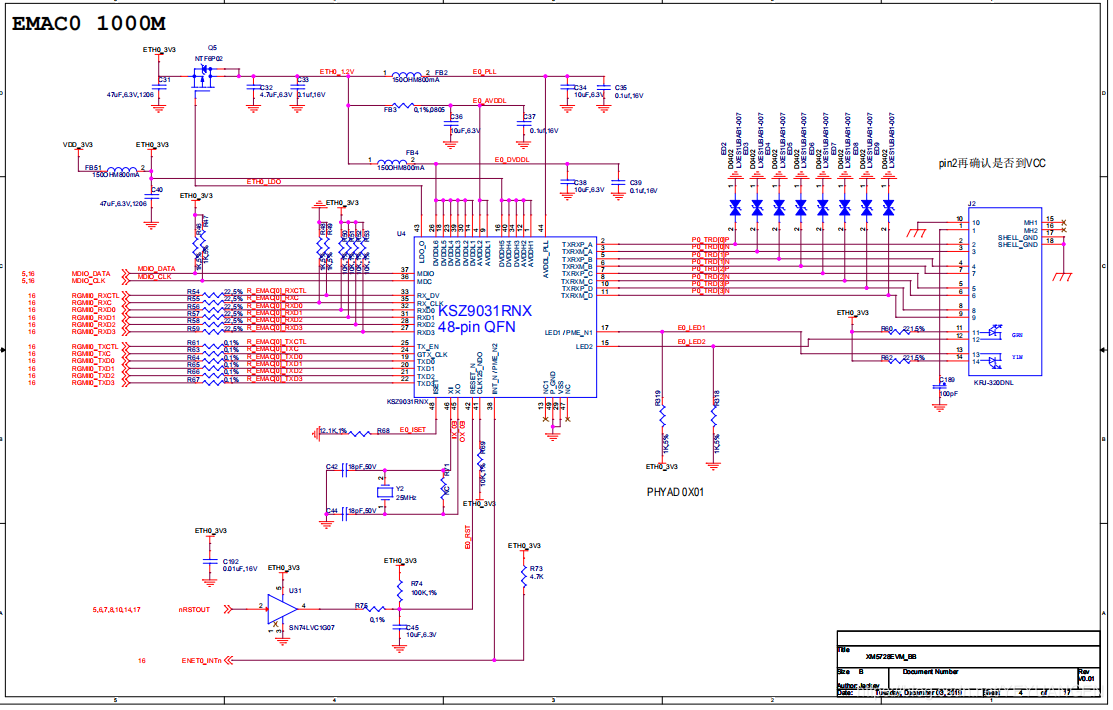
Task: Select the R73 4.7K resistor symbol
Action: (x=523, y=576)
